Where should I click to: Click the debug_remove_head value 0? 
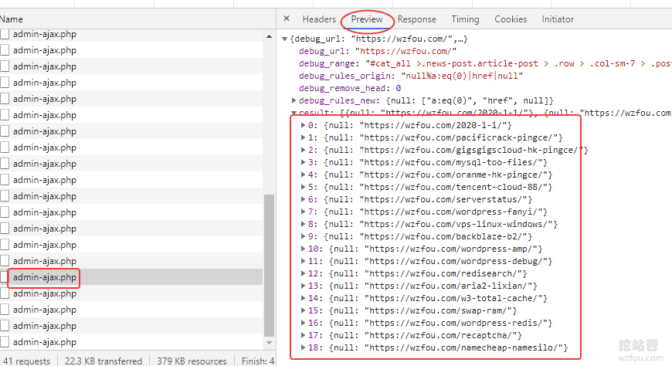coord(398,88)
